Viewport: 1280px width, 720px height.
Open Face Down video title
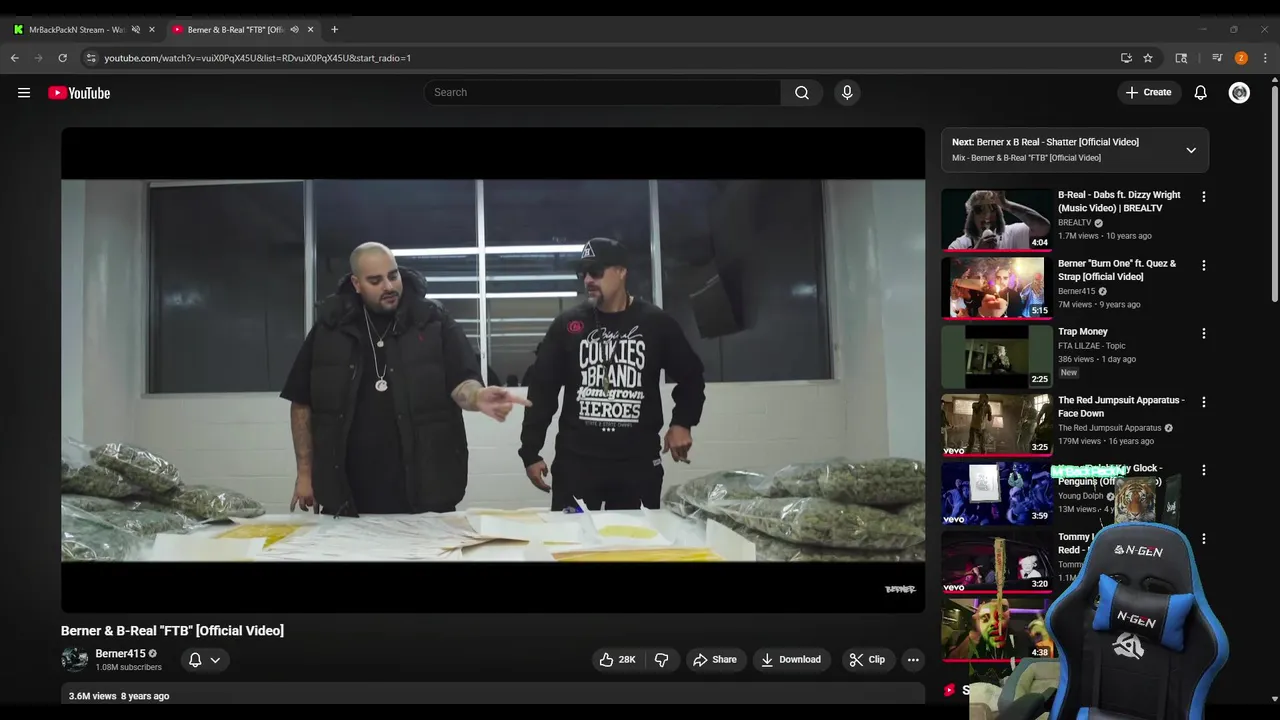click(x=1121, y=407)
